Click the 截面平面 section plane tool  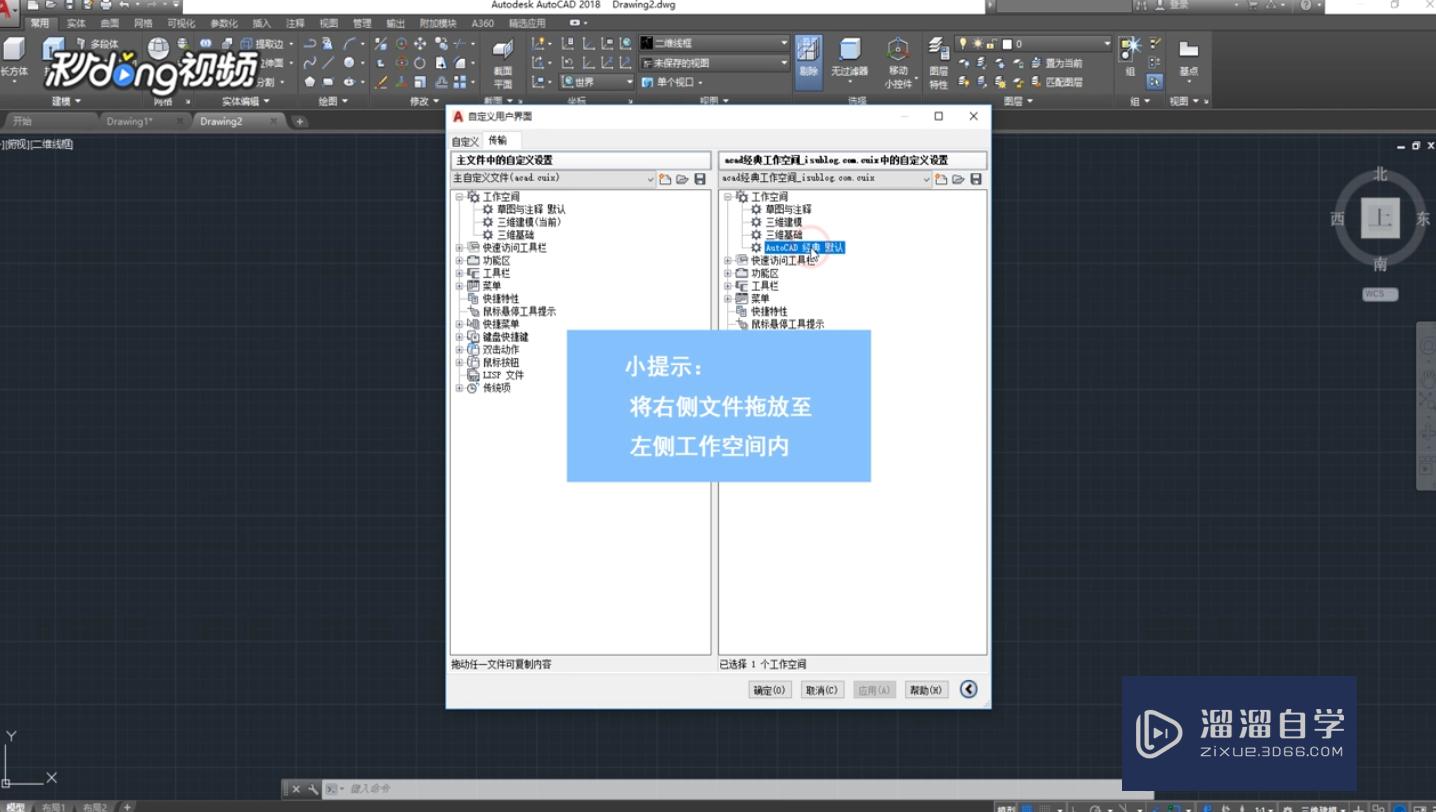click(503, 63)
